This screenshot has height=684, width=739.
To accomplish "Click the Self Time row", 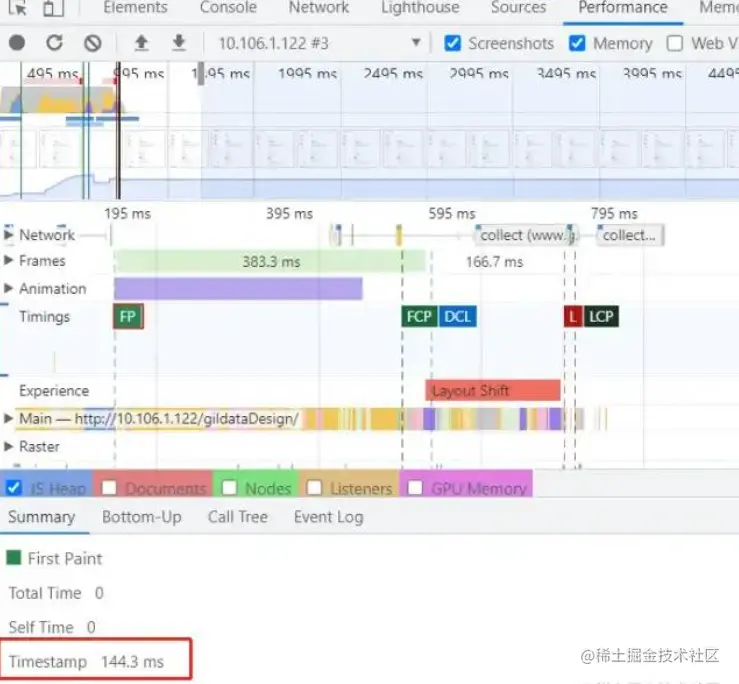I will [52, 627].
